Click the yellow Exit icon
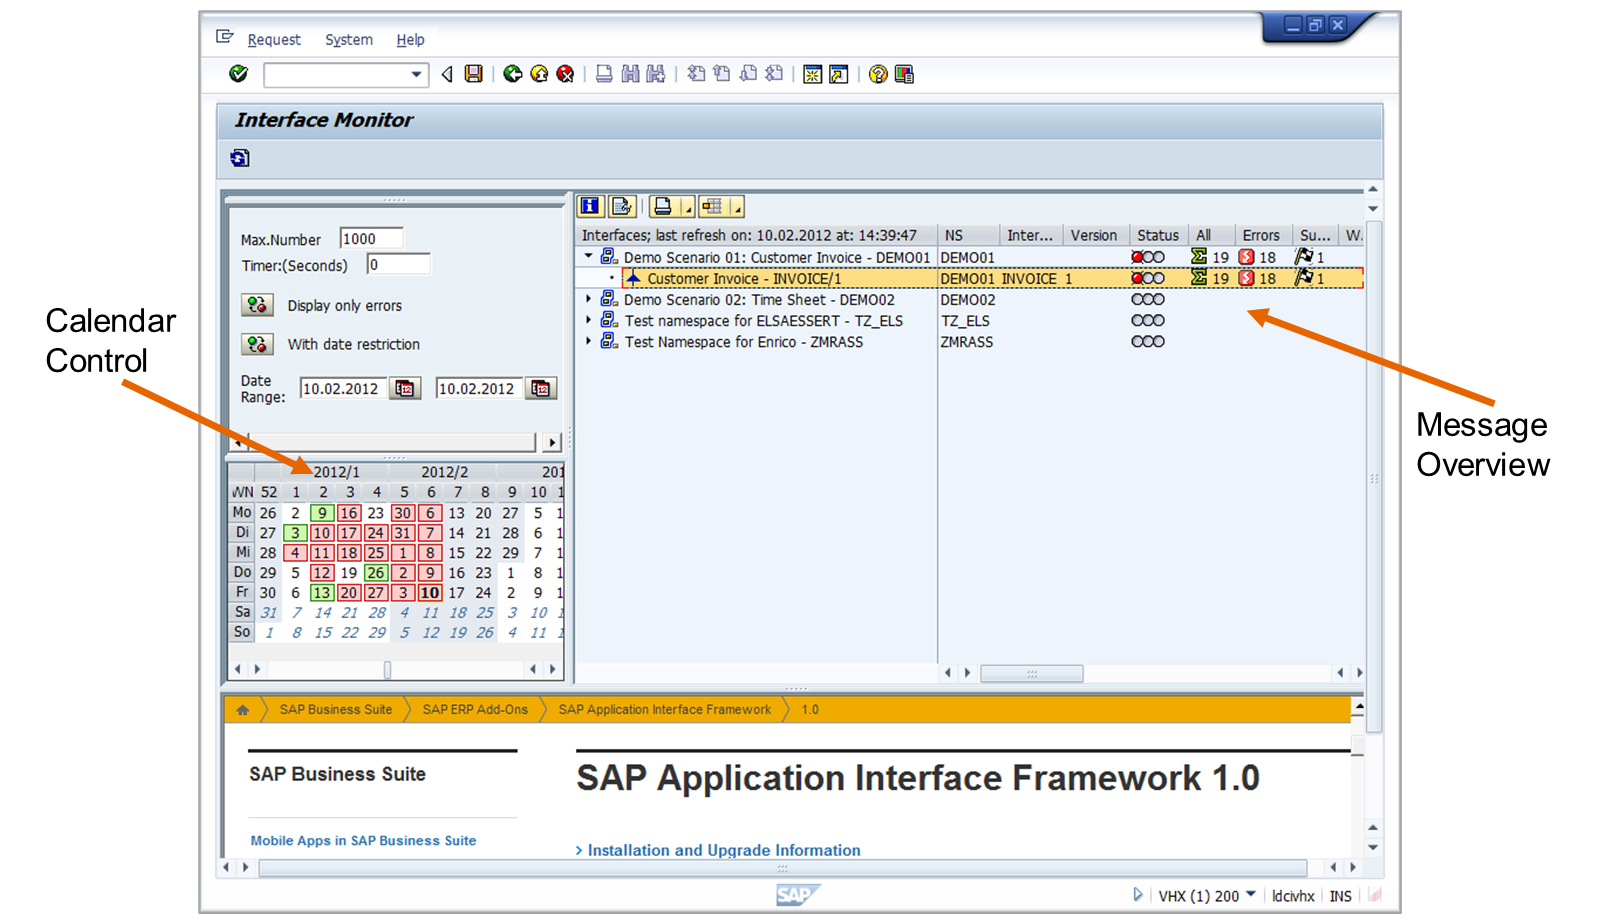Screen dimensions: 1600x924 tap(539, 74)
